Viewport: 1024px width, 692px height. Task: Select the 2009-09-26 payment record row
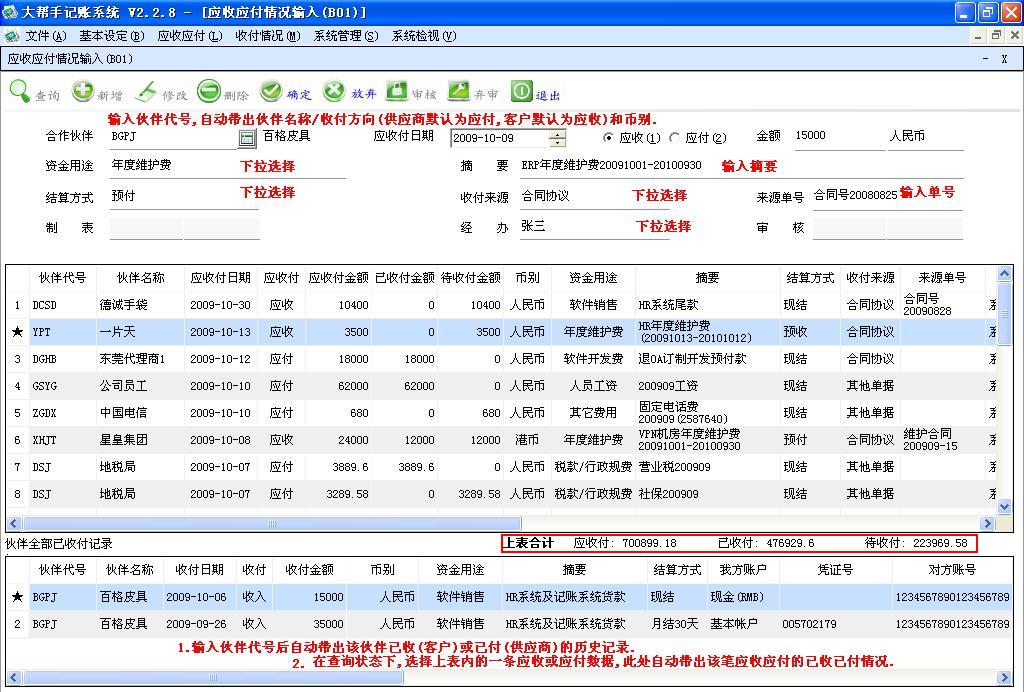508,623
